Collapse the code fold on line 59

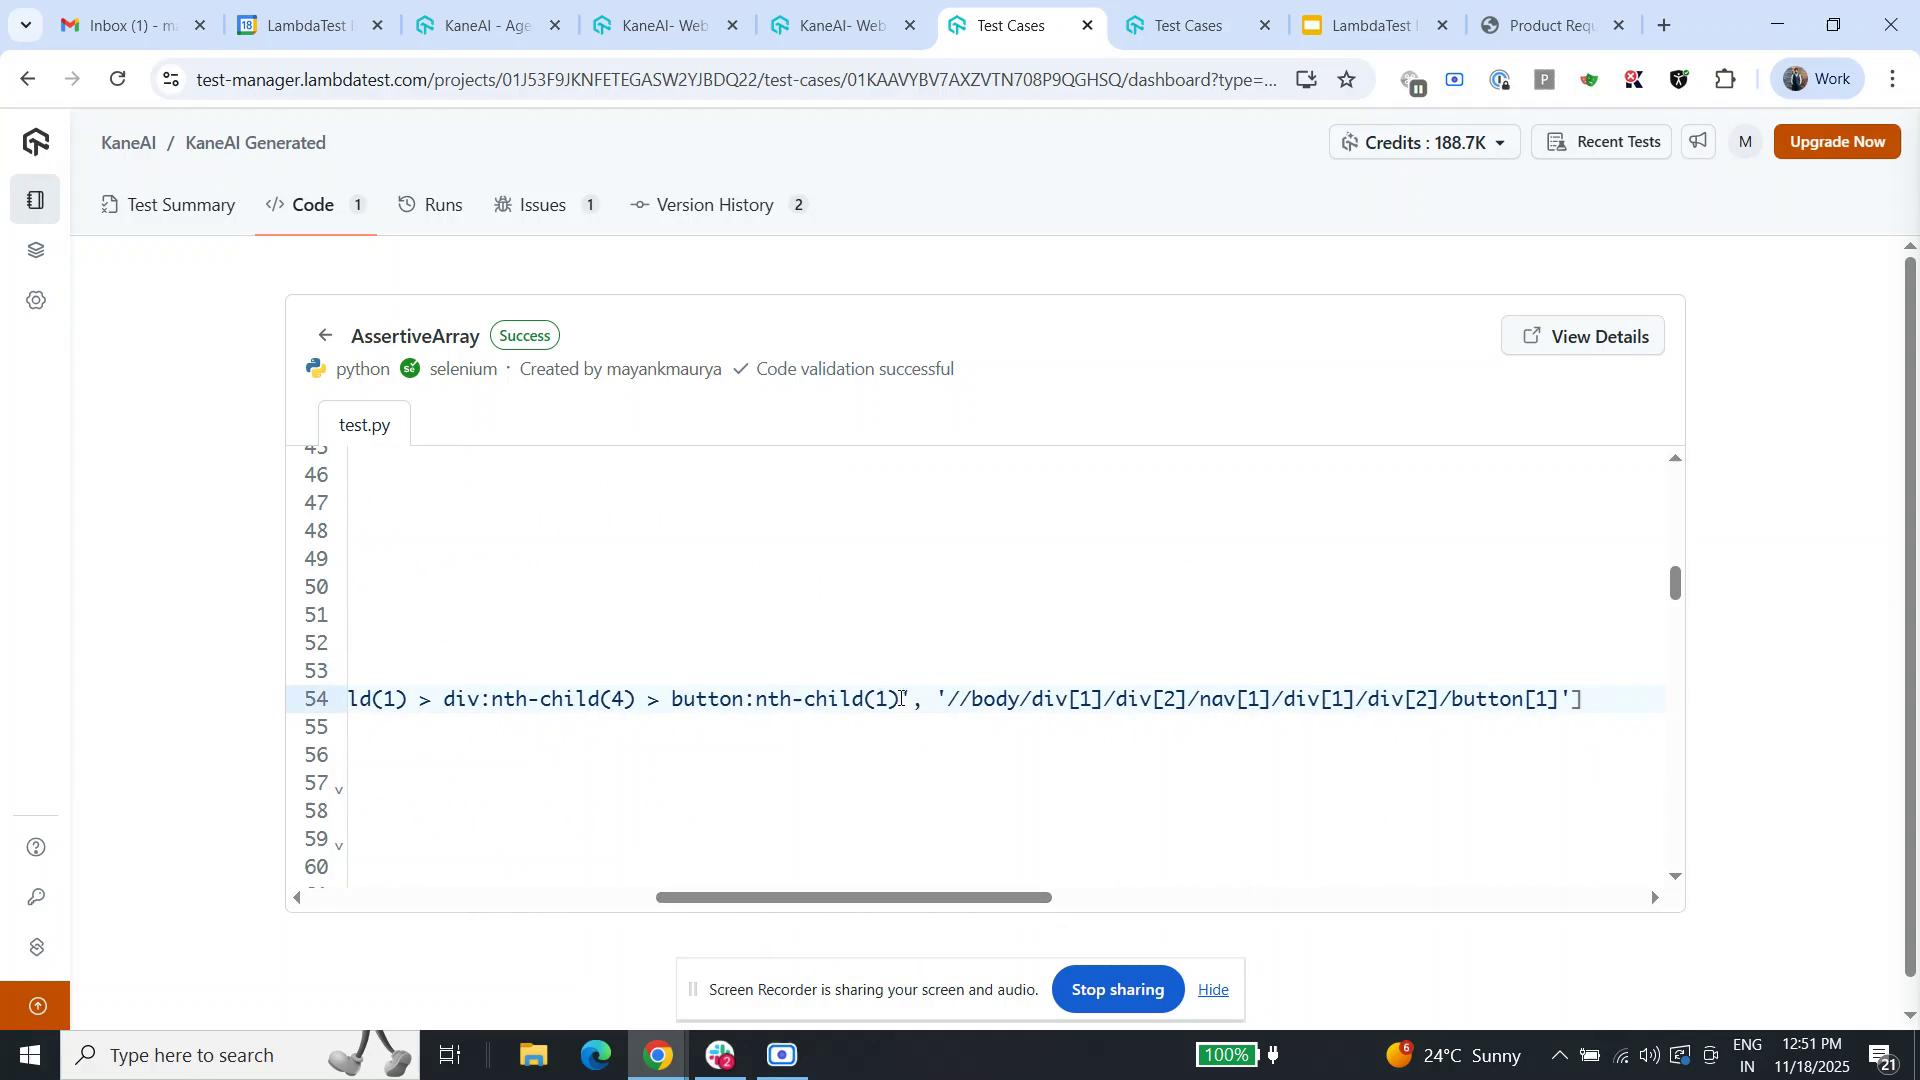click(340, 845)
